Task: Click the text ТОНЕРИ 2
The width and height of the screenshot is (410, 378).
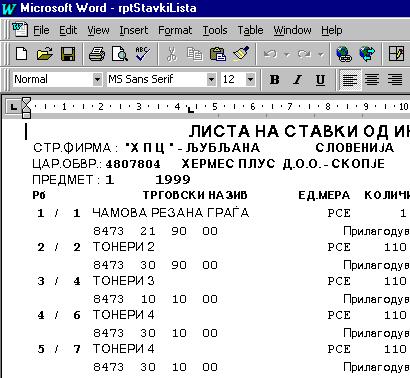Action: [124, 247]
